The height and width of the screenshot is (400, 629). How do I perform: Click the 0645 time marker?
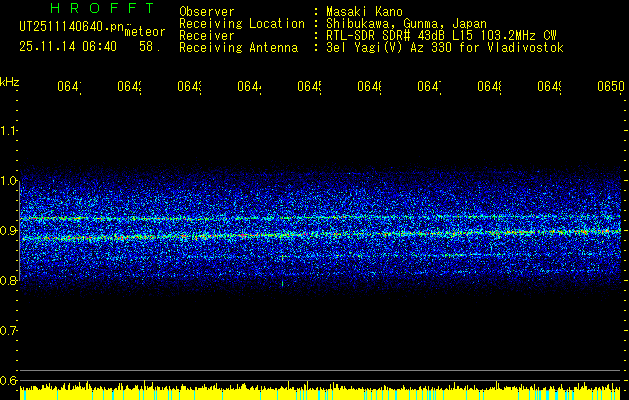(x=309, y=86)
